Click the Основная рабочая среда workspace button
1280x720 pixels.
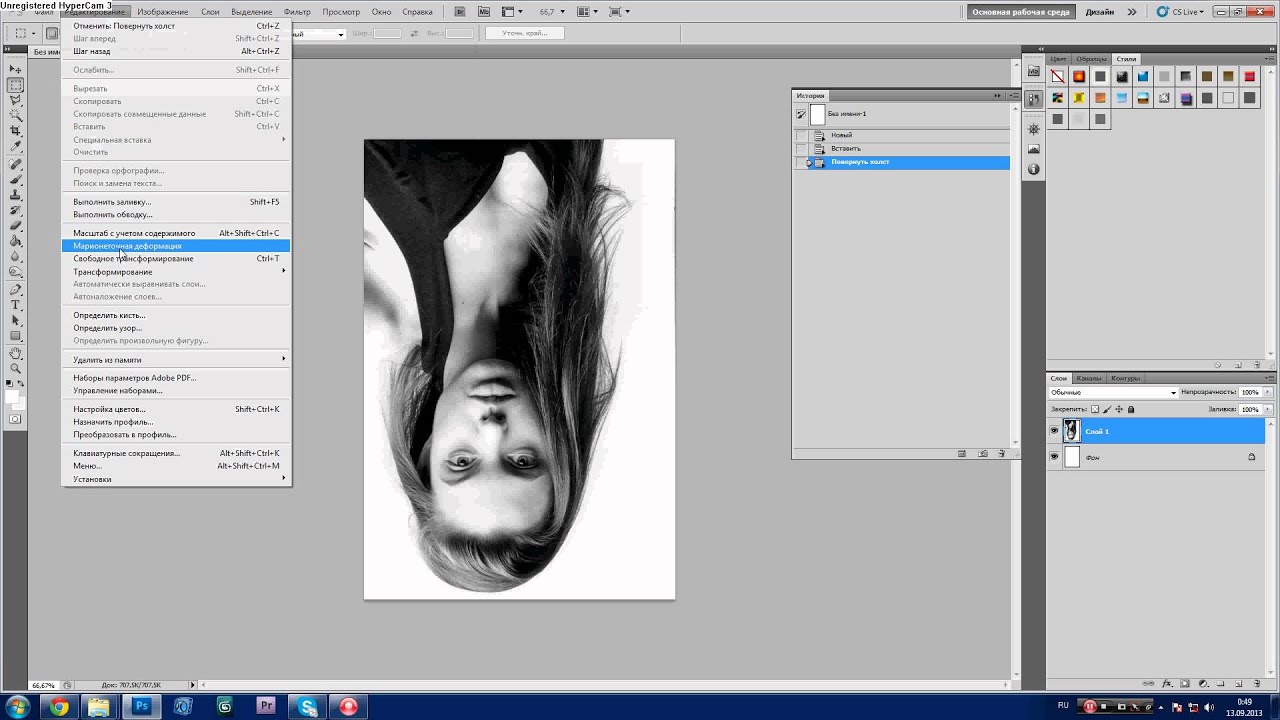tap(1022, 12)
